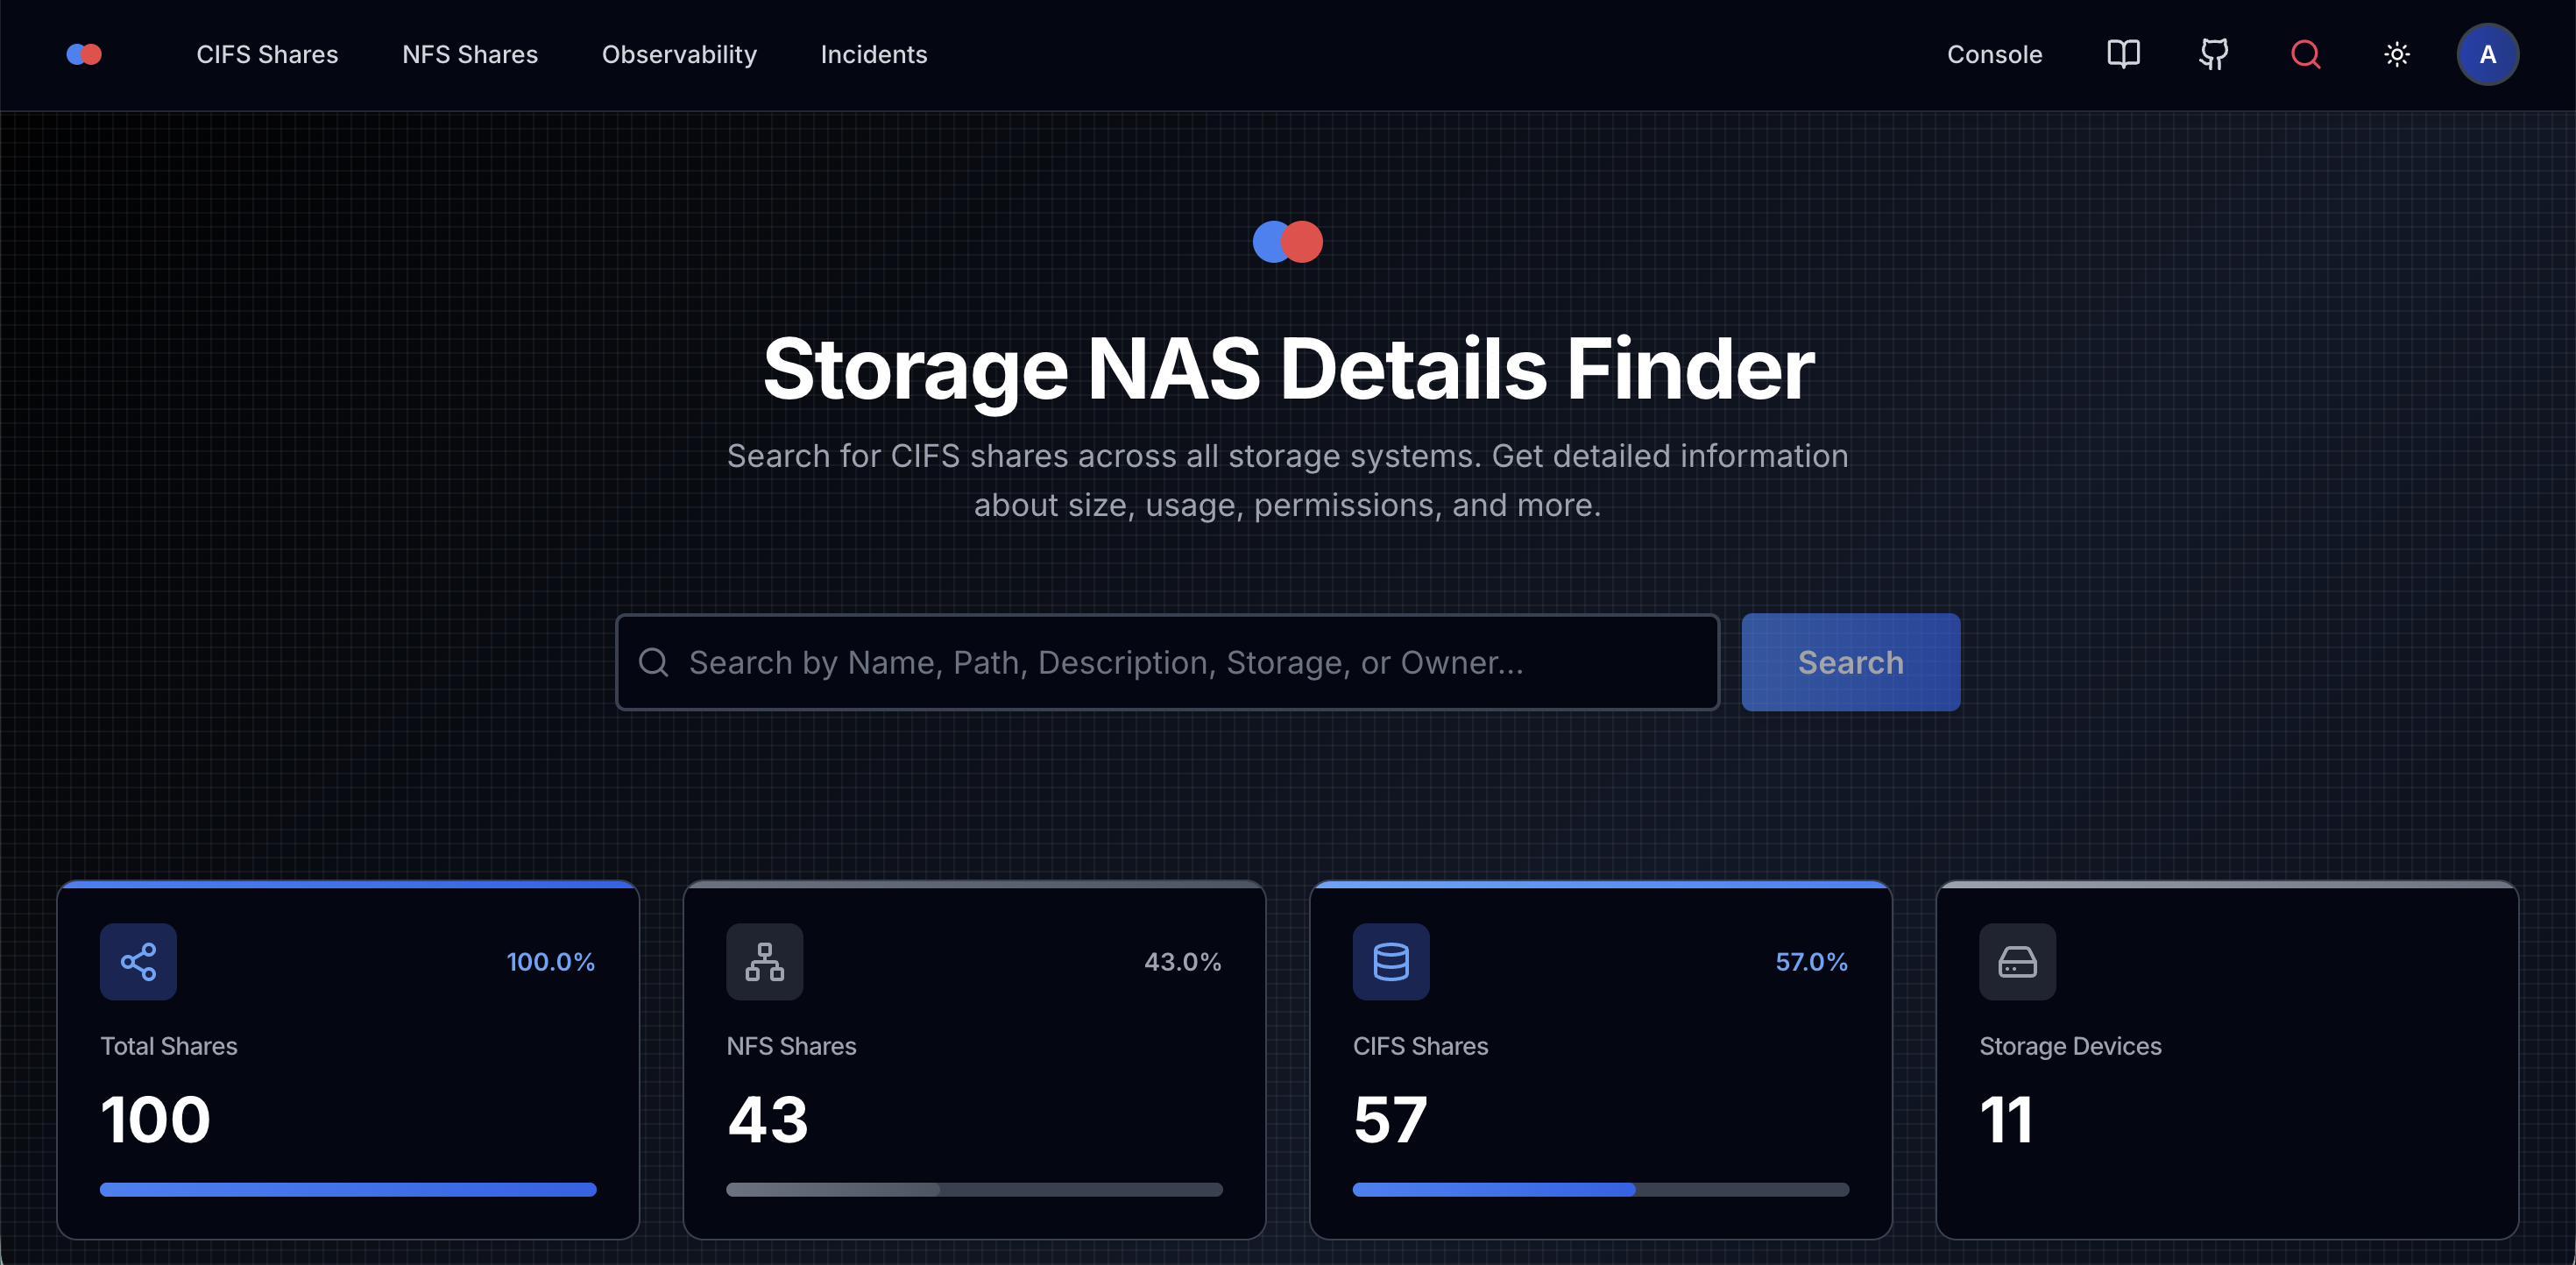Viewport: 2576px width, 1265px height.
Task: Click the "Storage NAS Details Finder" heading
Action: [1288, 368]
